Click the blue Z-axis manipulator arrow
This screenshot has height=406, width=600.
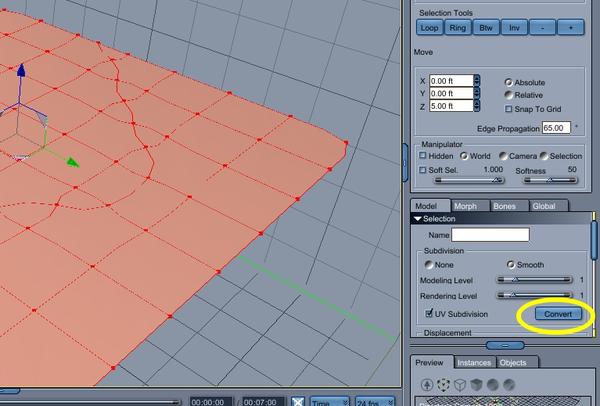21,71
